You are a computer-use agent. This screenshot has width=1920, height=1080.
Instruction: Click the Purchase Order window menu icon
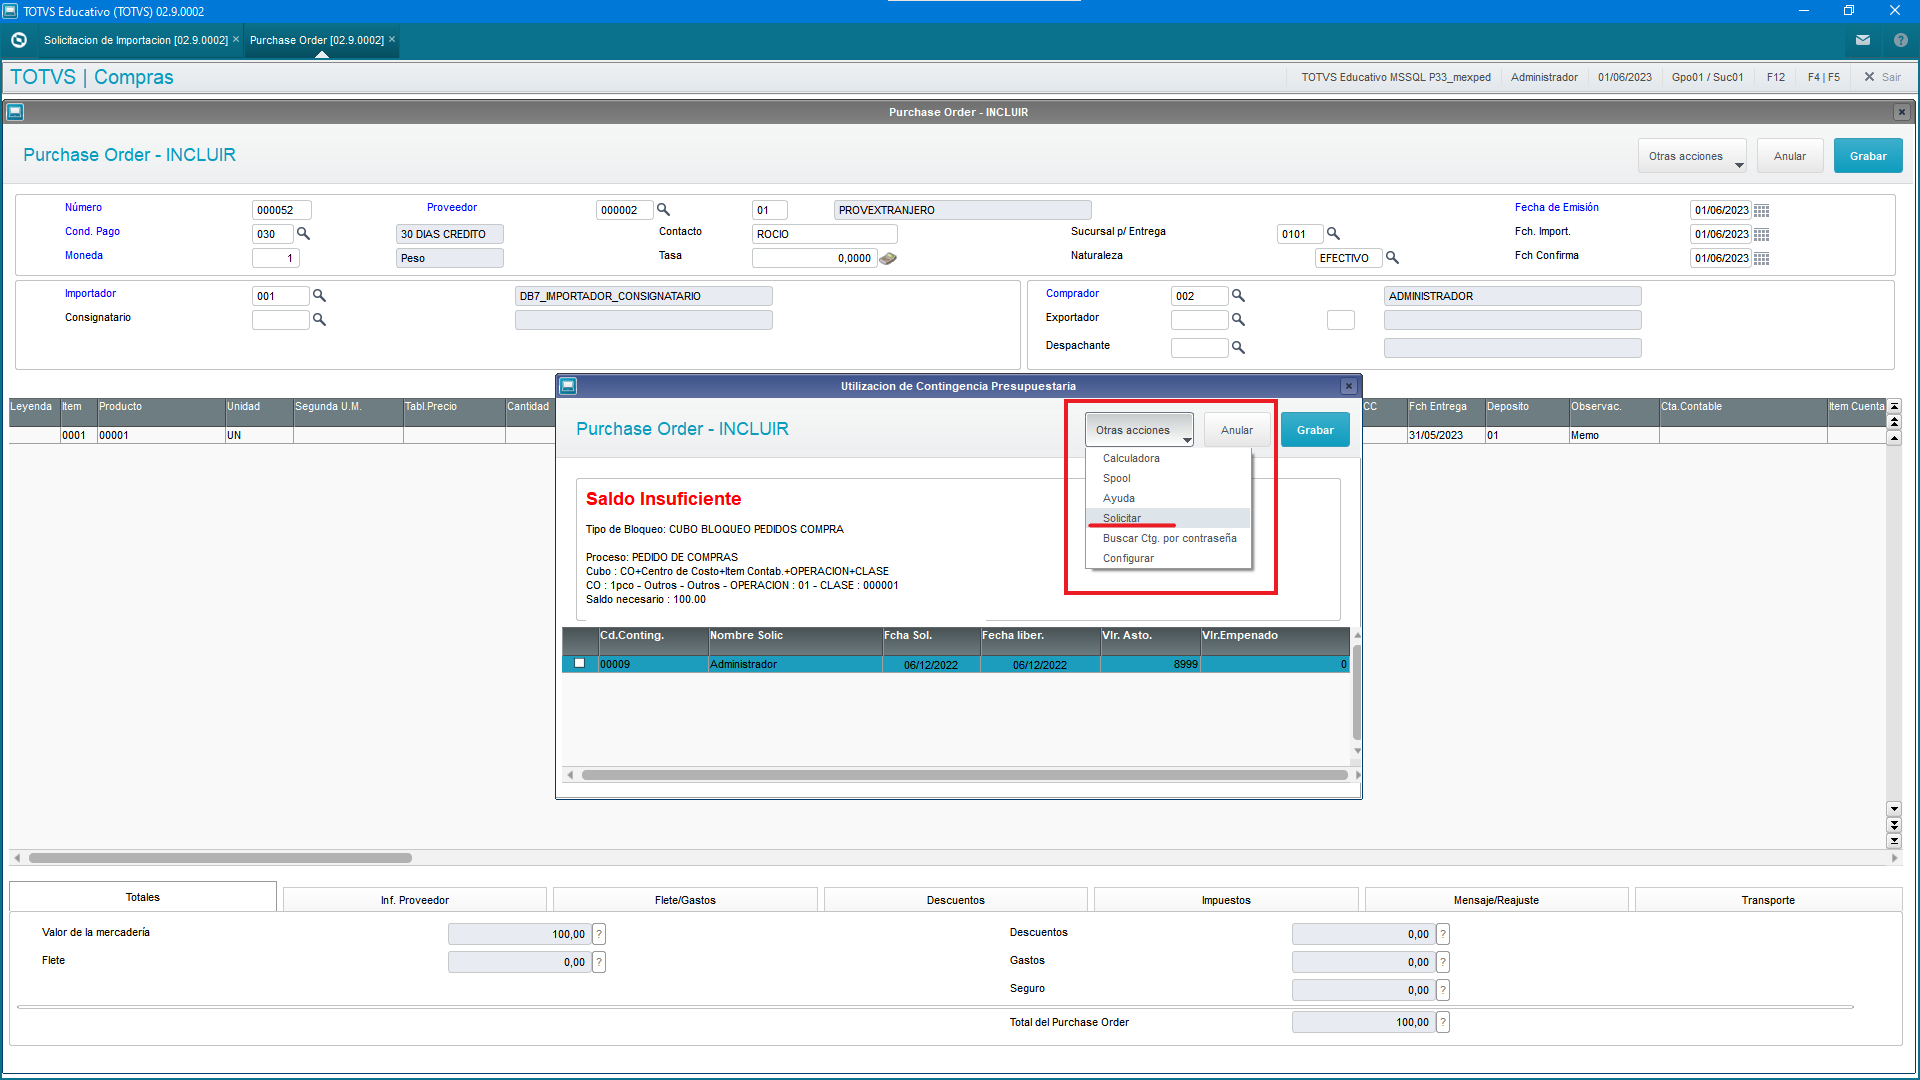pos(15,112)
